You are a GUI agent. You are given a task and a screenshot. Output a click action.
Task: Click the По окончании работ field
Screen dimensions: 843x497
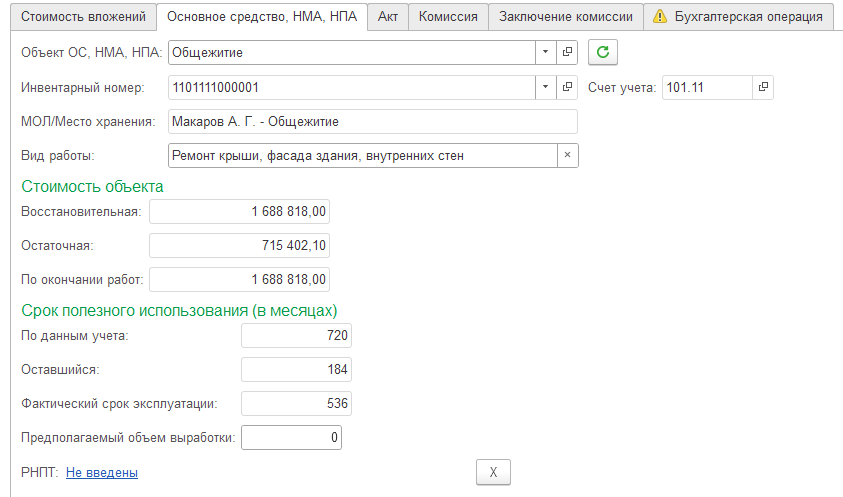click(239, 279)
